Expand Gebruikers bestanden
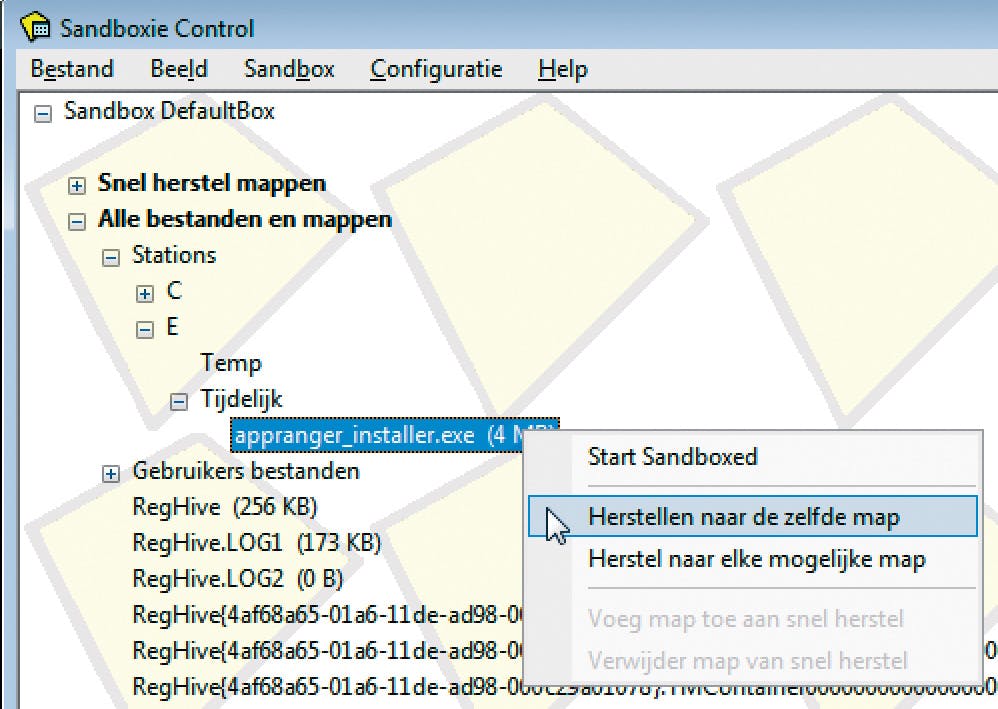Image resolution: width=998 pixels, height=709 pixels. [x=111, y=474]
